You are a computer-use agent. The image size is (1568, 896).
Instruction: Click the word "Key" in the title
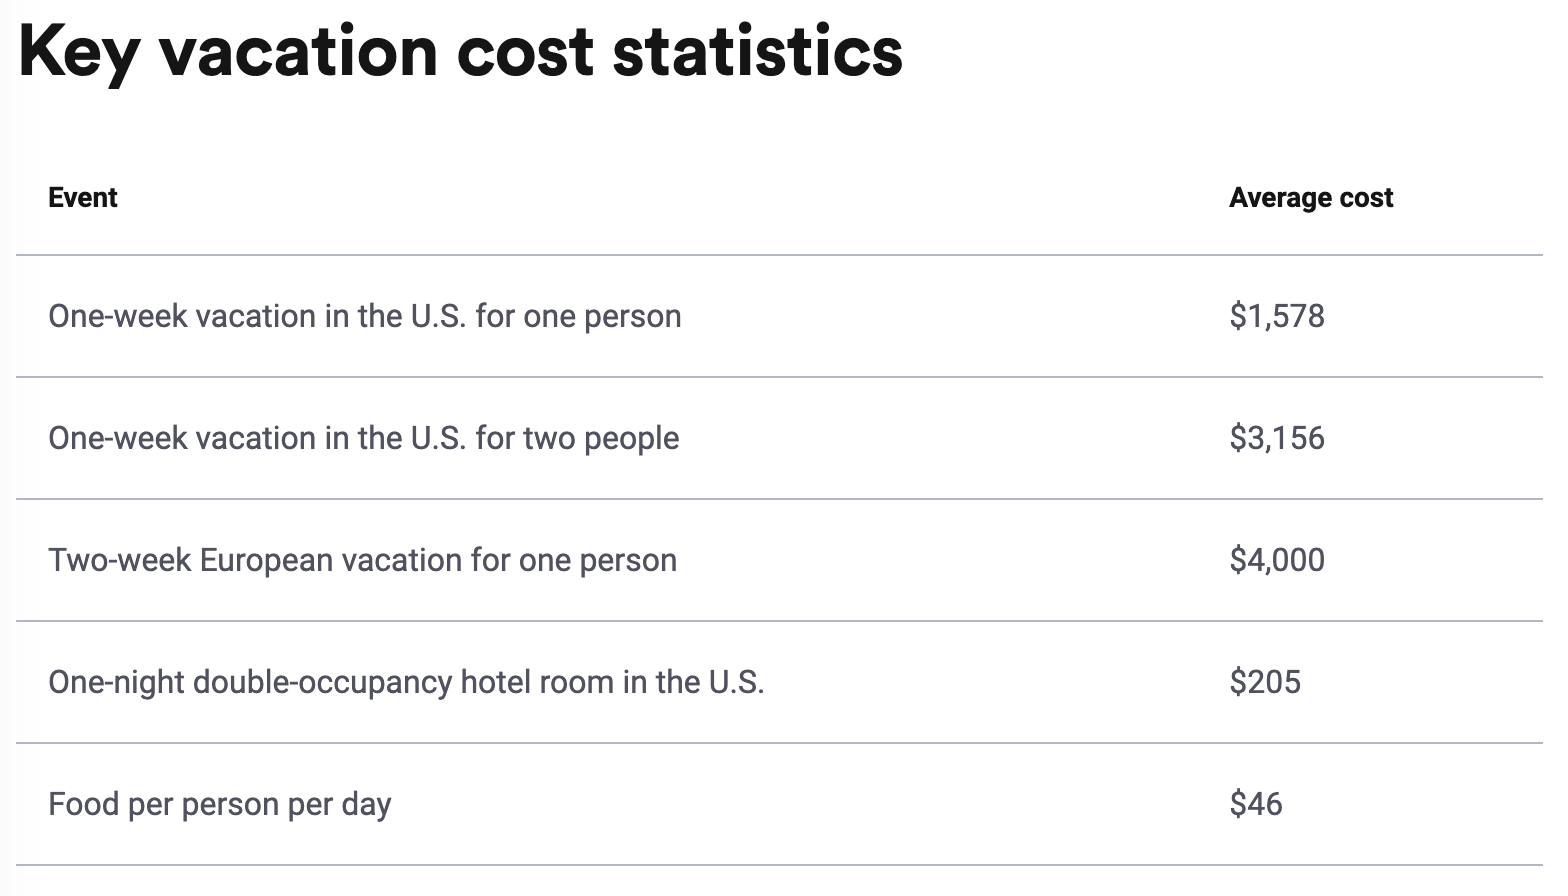[x=78, y=54]
